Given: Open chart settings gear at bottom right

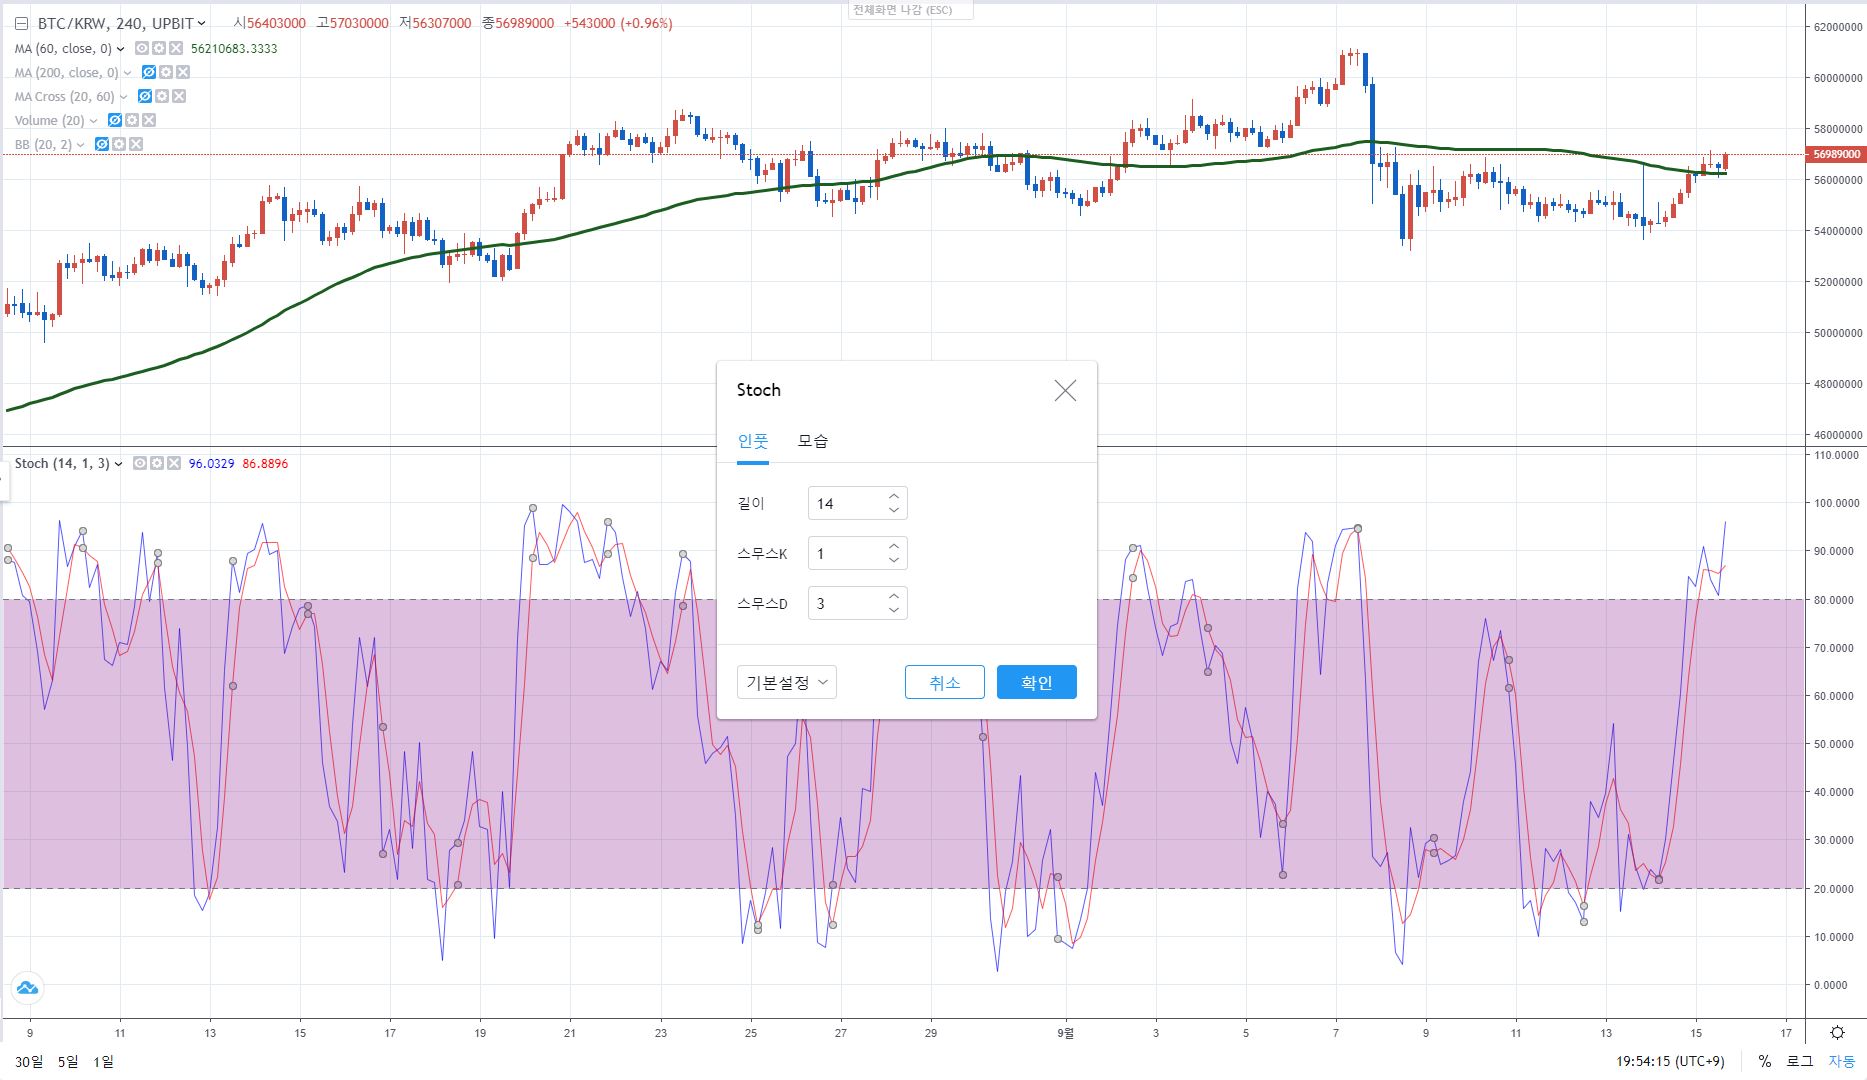Looking at the screenshot, I should 1836,1033.
